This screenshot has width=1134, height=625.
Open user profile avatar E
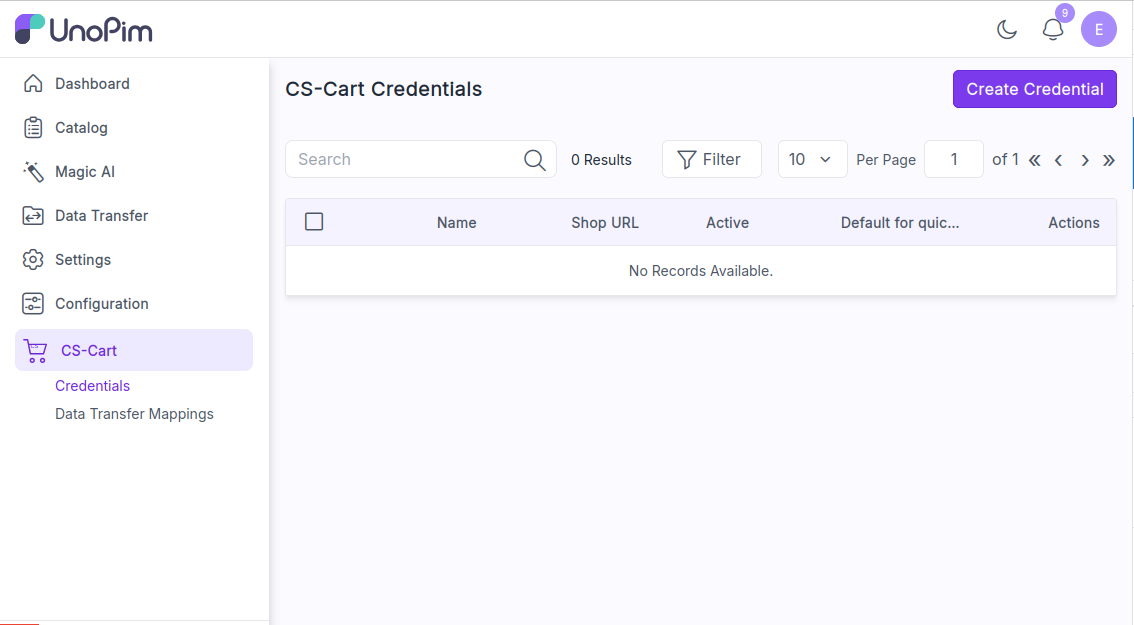click(x=1099, y=30)
